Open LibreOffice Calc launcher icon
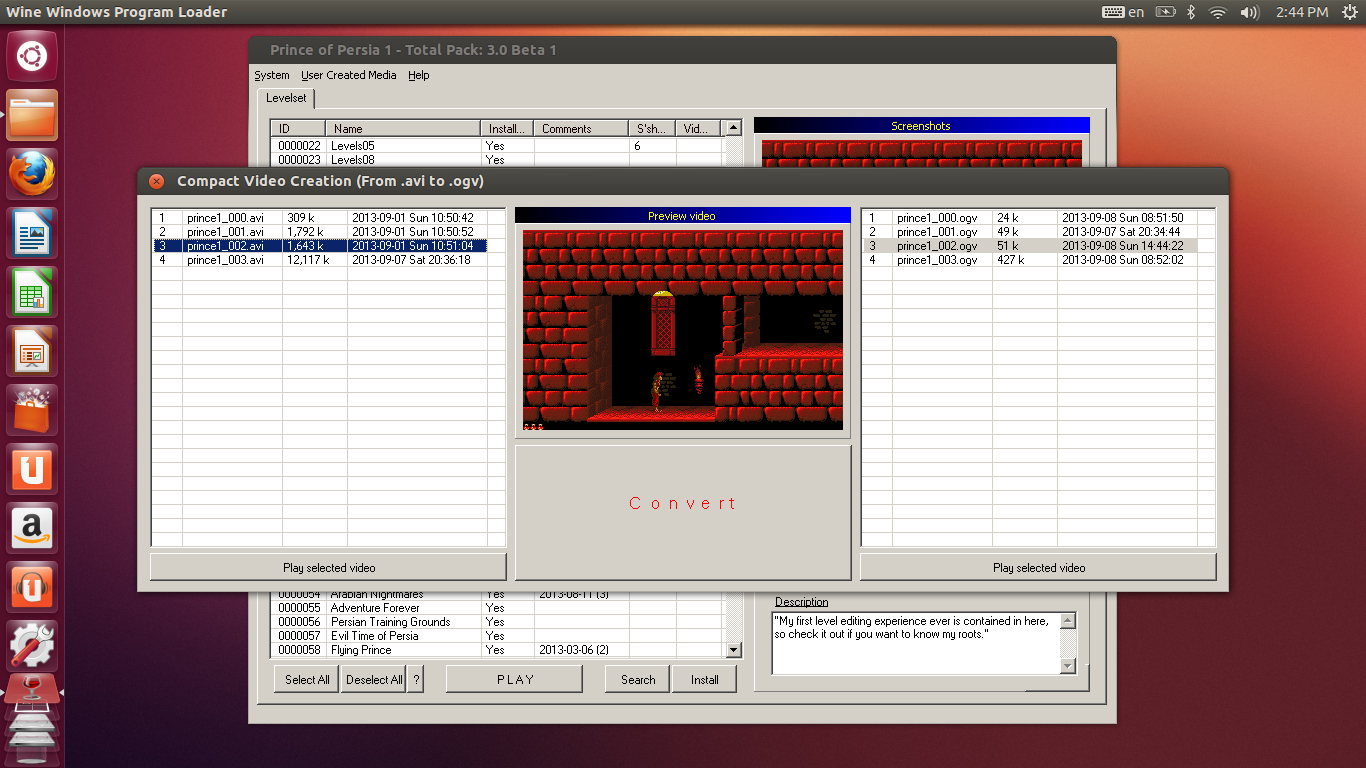This screenshot has width=1366, height=768. pyautogui.click(x=32, y=292)
